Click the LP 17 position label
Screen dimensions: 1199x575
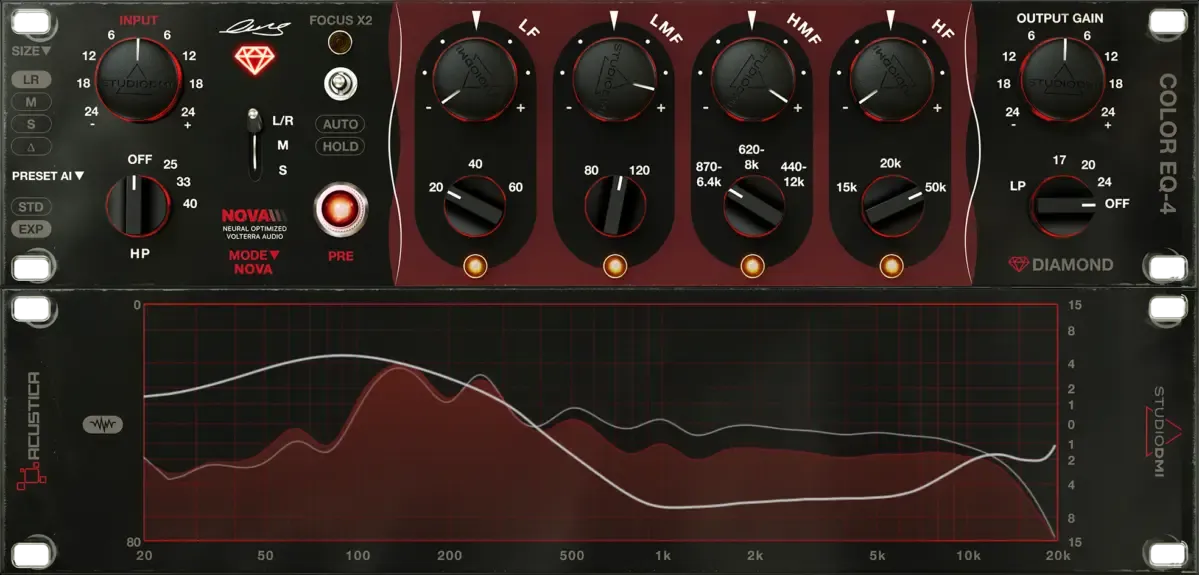(x=1059, y=161)
